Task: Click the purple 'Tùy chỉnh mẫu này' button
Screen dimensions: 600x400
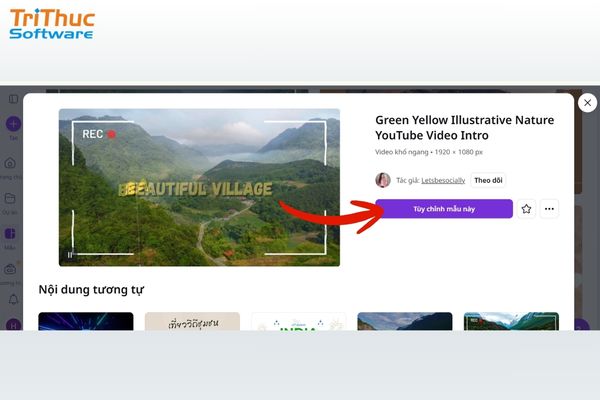Action: (444, 209)
